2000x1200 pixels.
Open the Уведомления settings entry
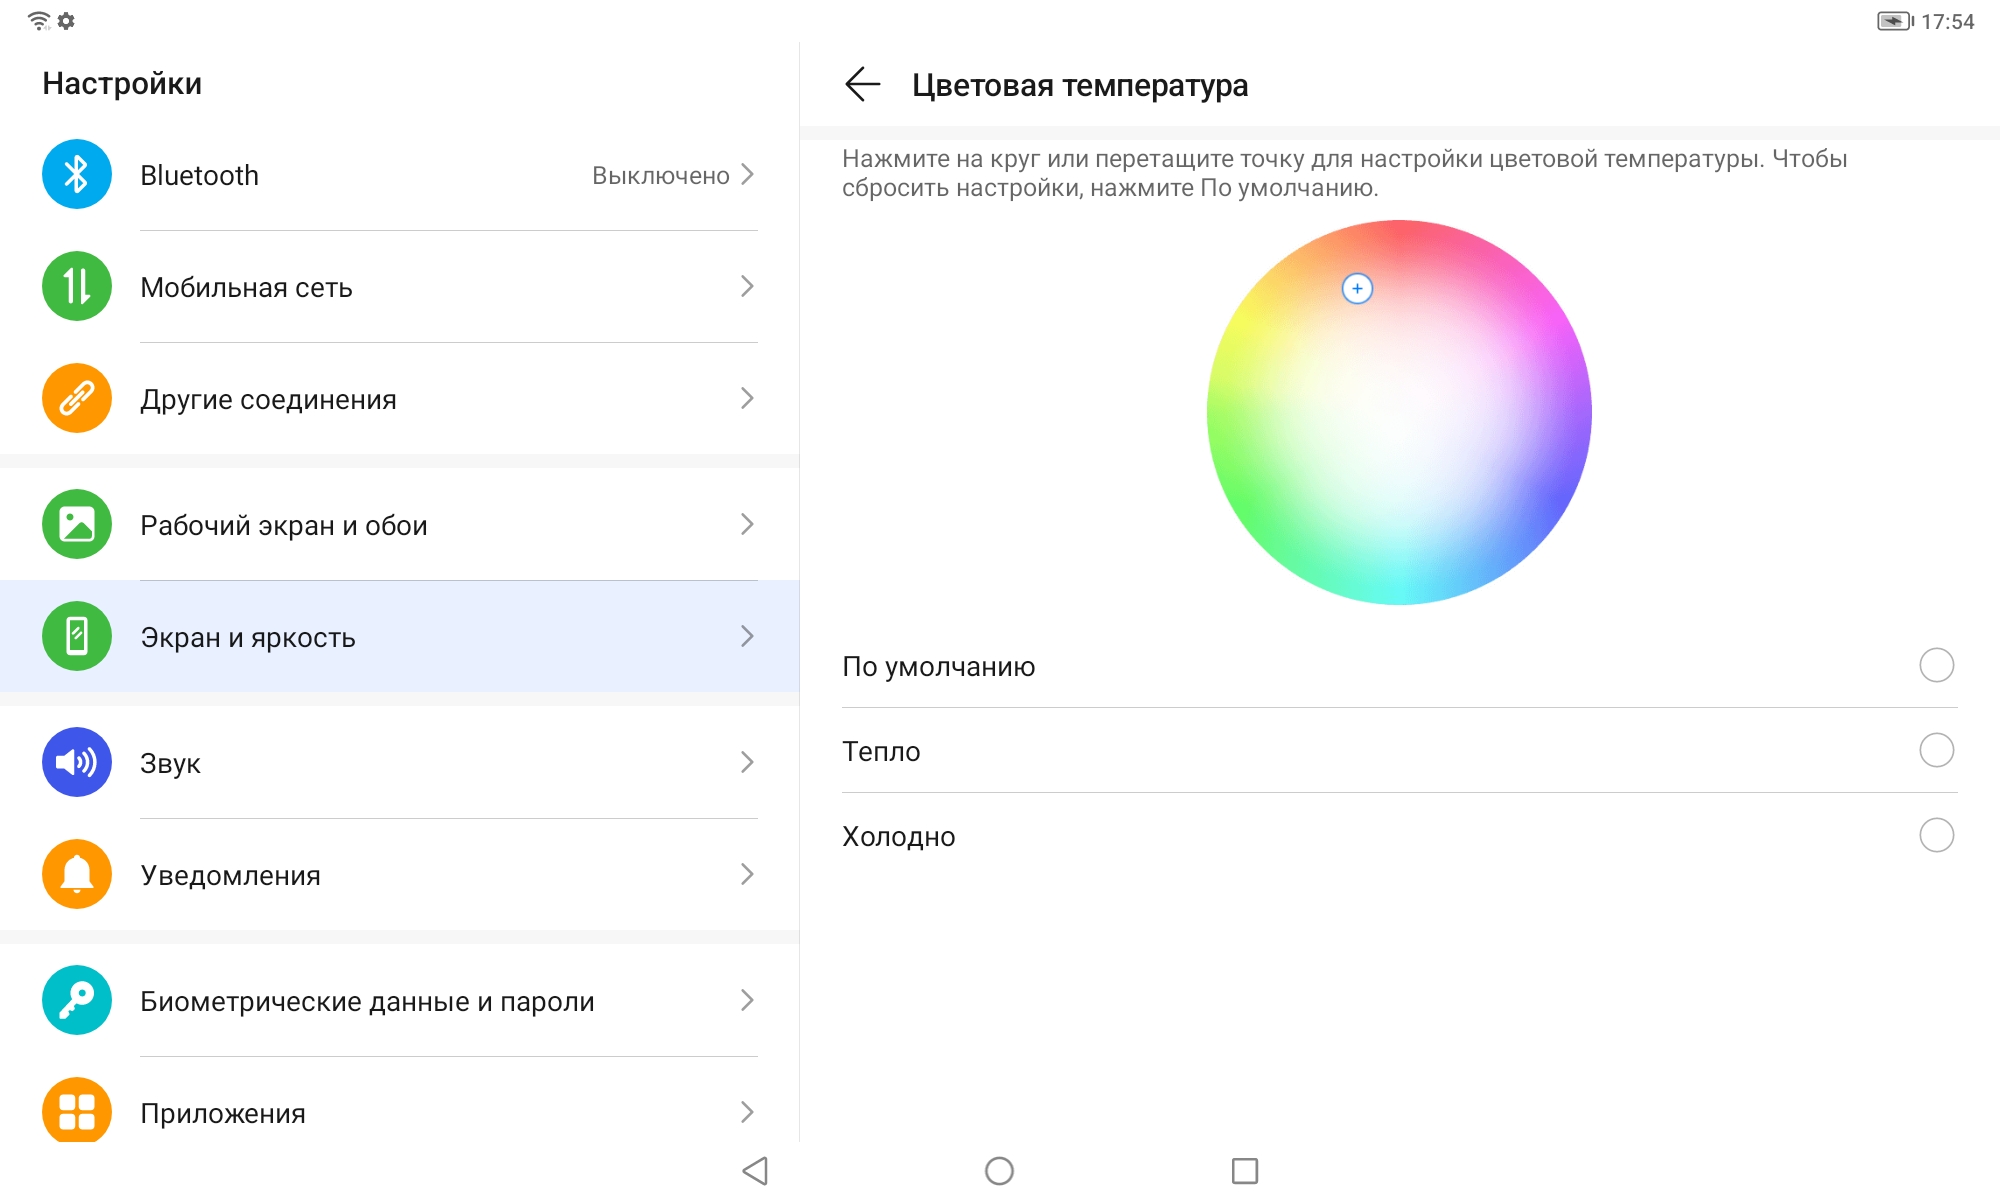(400, 875)
